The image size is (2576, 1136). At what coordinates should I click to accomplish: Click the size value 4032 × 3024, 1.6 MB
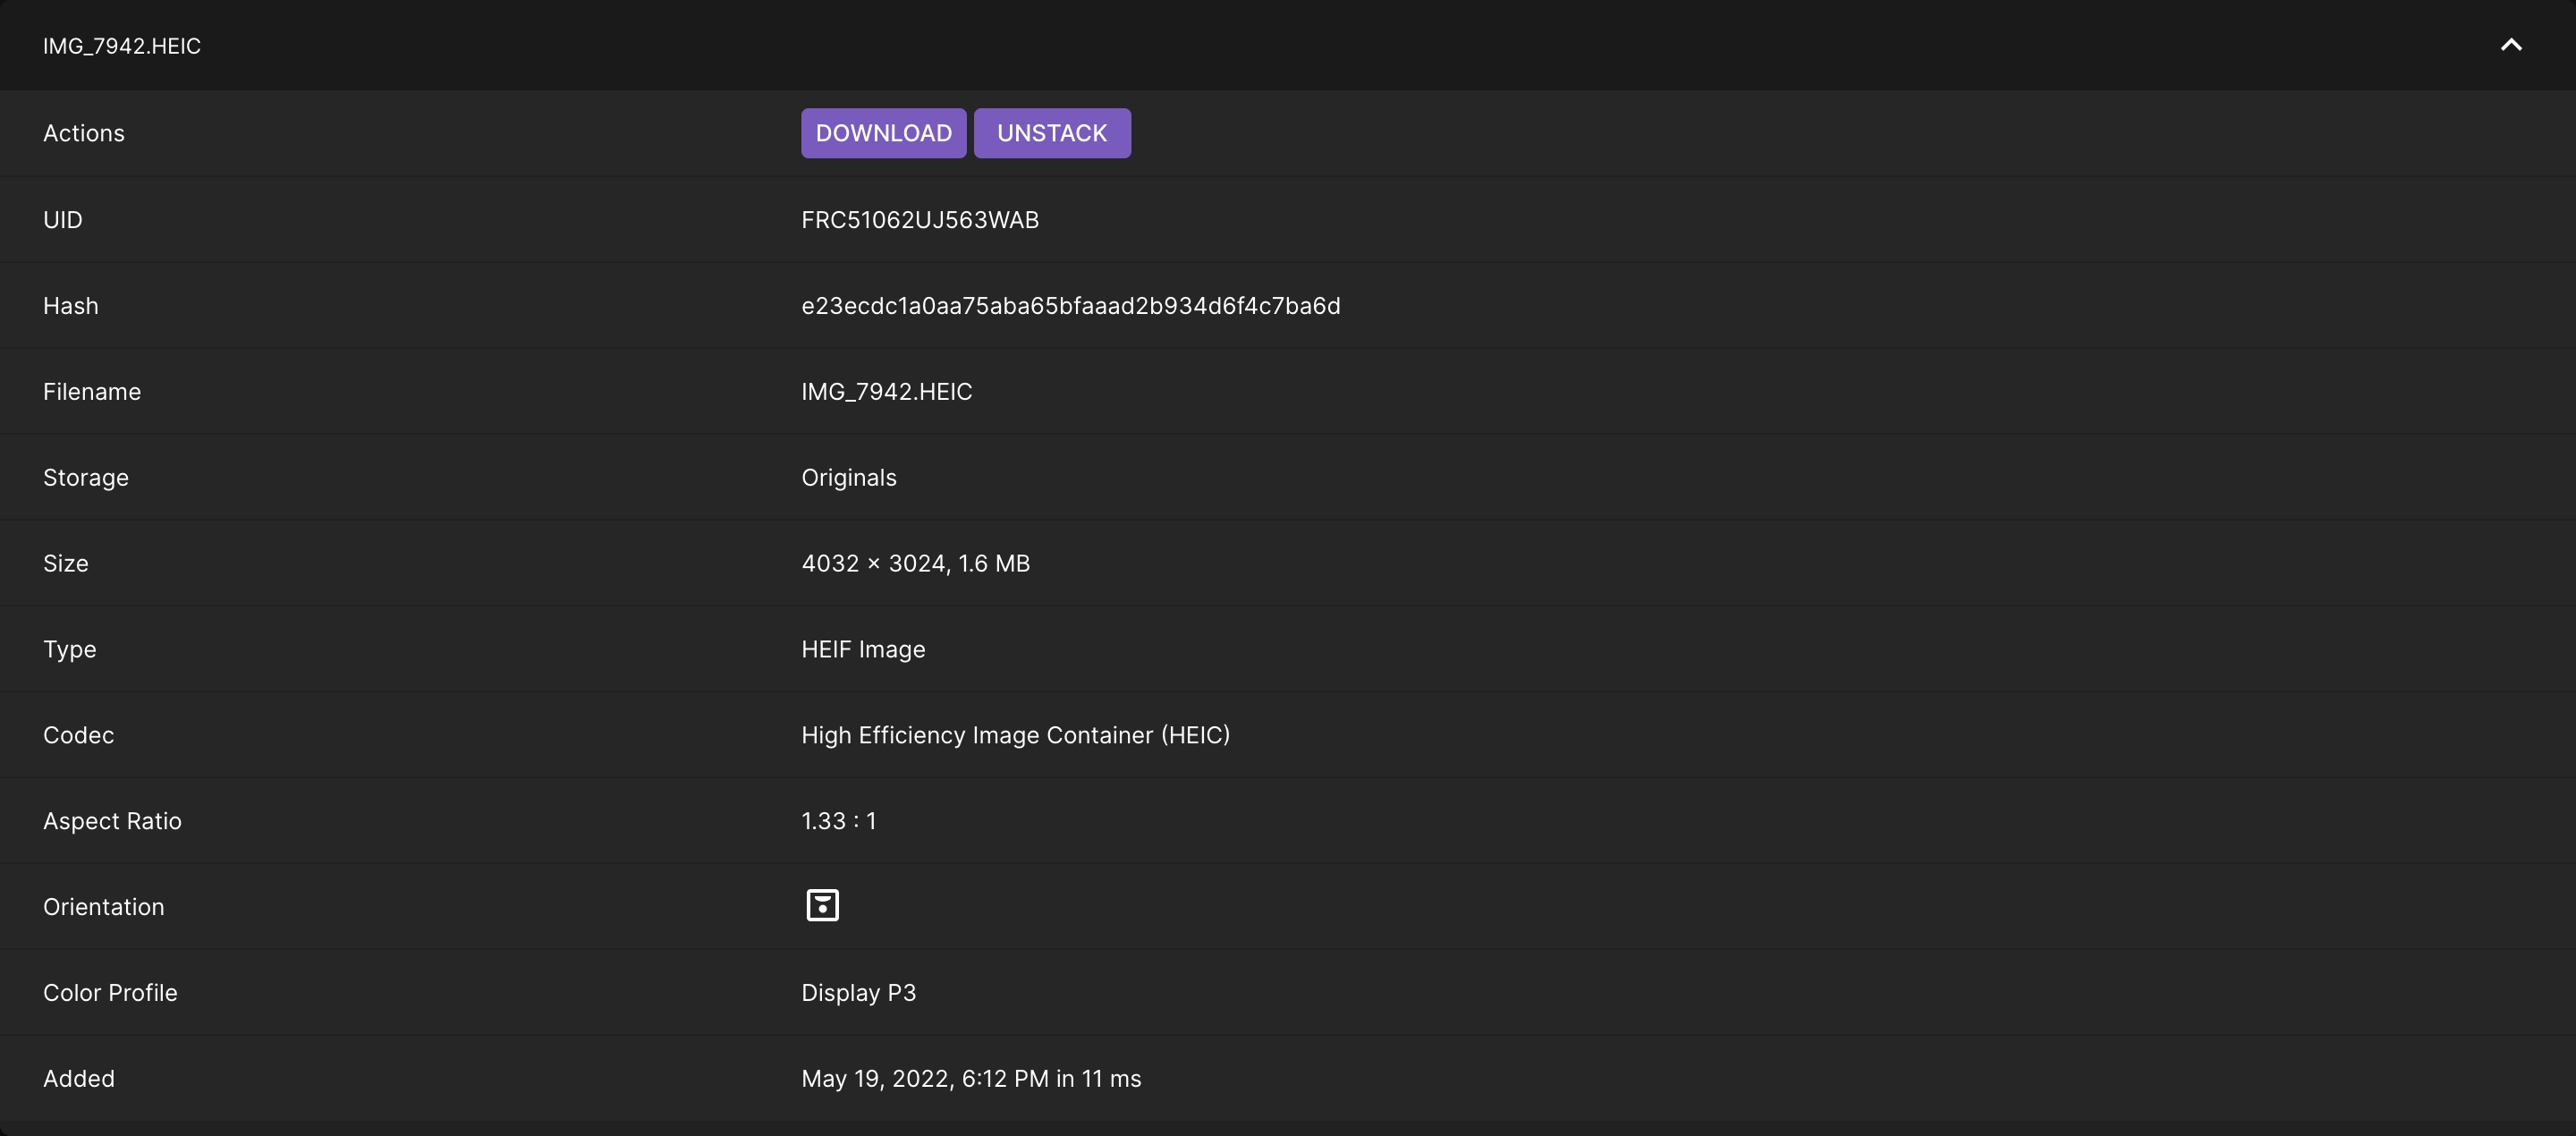point(916,564)
